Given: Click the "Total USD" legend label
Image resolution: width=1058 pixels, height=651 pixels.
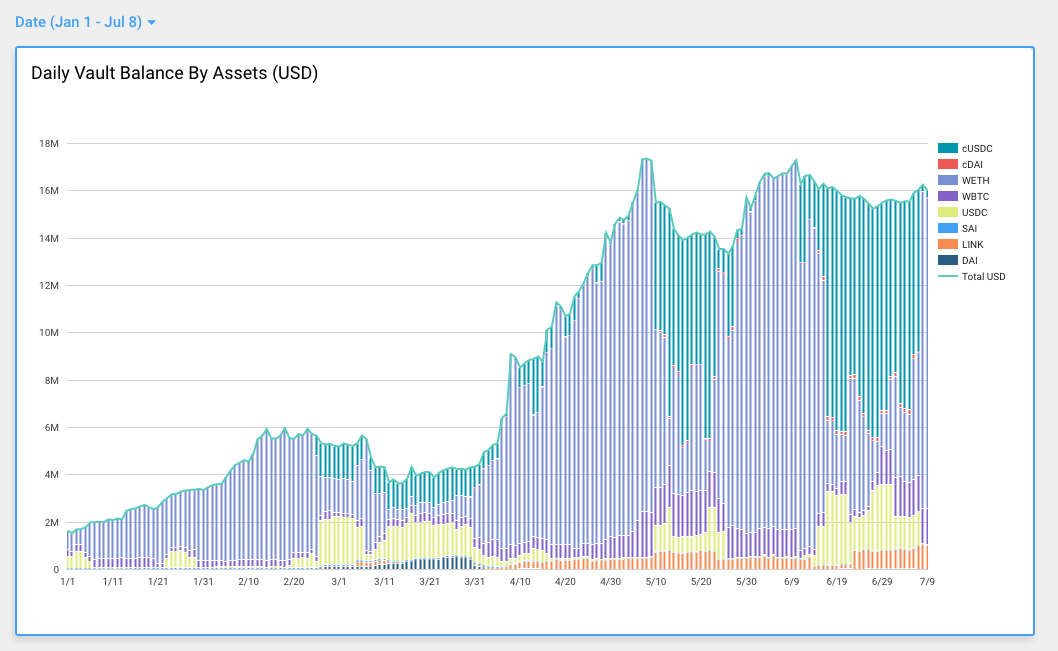Looking at the screenshot, I should [983, 276].
